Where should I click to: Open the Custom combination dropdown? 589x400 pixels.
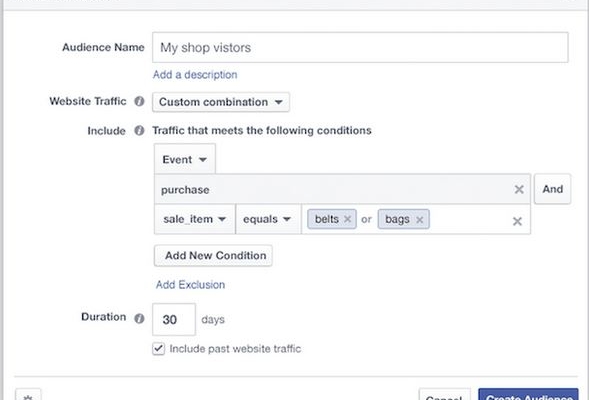(x=221, y=102)
